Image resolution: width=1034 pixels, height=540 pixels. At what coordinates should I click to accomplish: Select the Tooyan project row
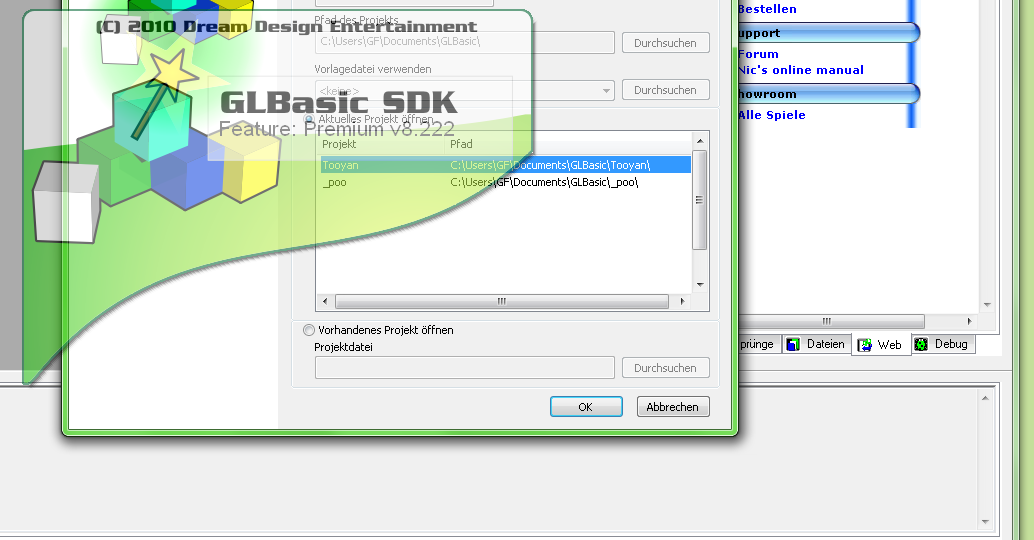point(505,165)
